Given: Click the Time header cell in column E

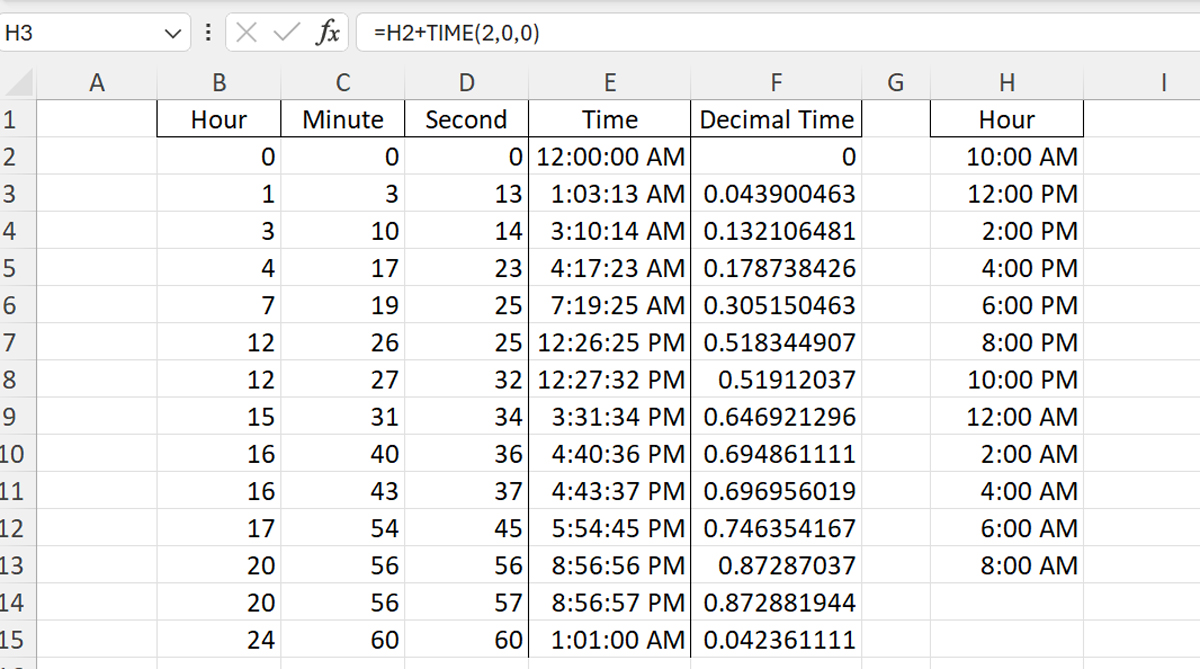Looking at the screenshot, I should [610, 119].
